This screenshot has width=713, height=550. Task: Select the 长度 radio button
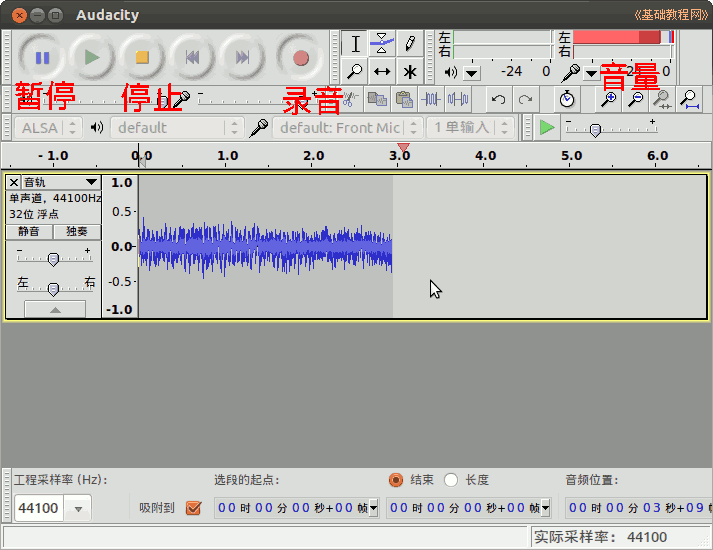click(451, 480)
